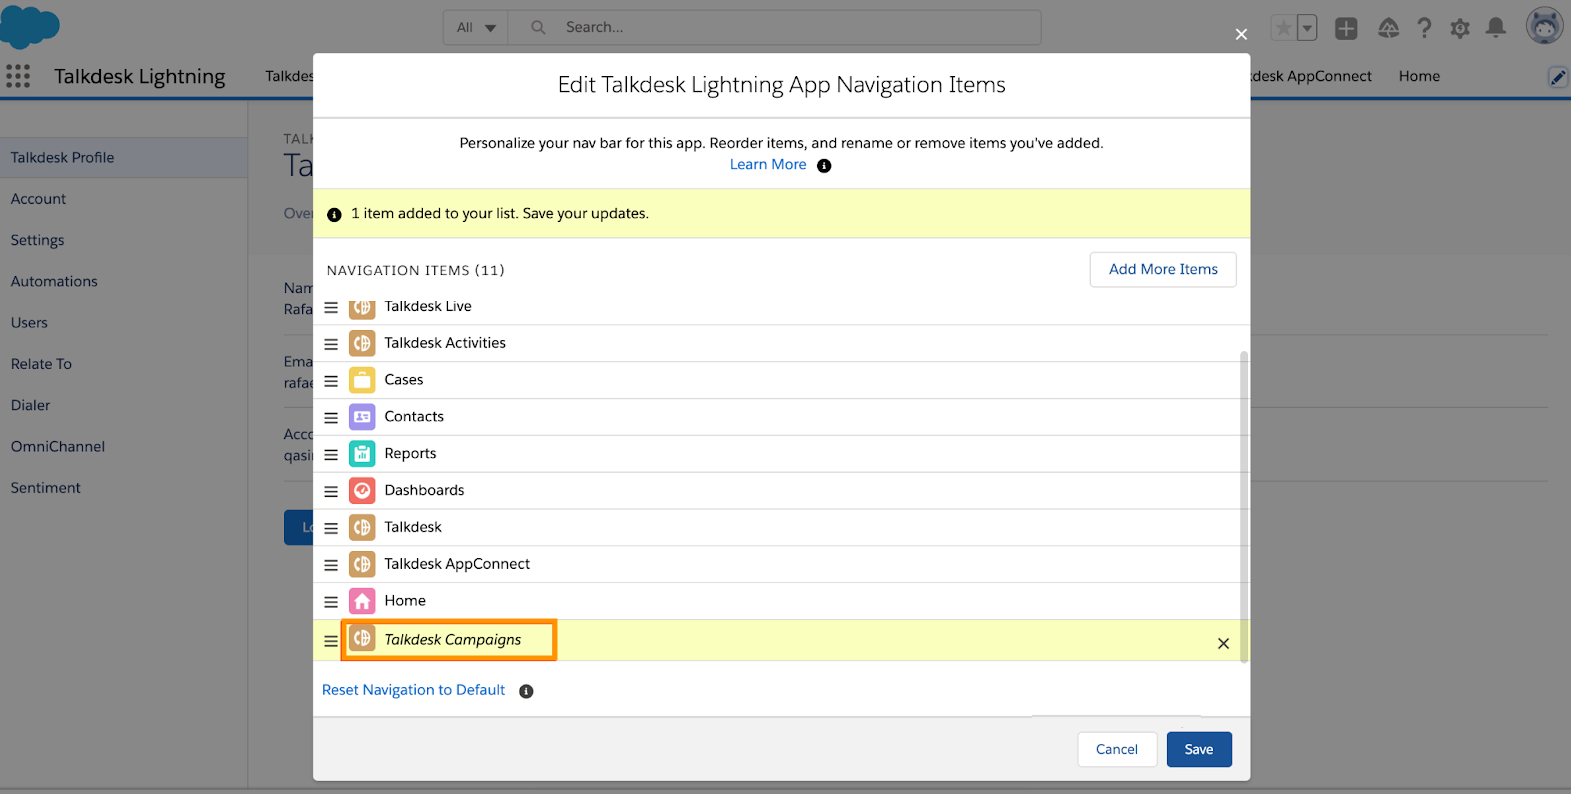Open the Learn More link
Image resolution: width=1571 pixels, height=794 pixels.
(x=768, y=165)
